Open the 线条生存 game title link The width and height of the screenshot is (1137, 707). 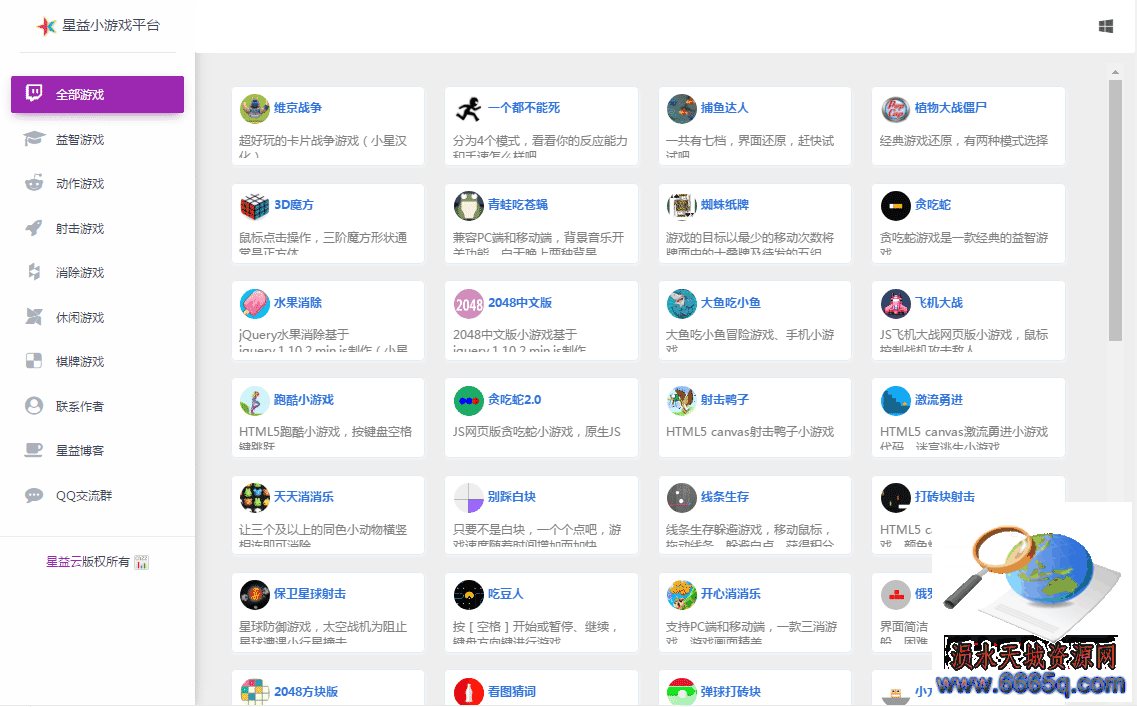point(724,497)
